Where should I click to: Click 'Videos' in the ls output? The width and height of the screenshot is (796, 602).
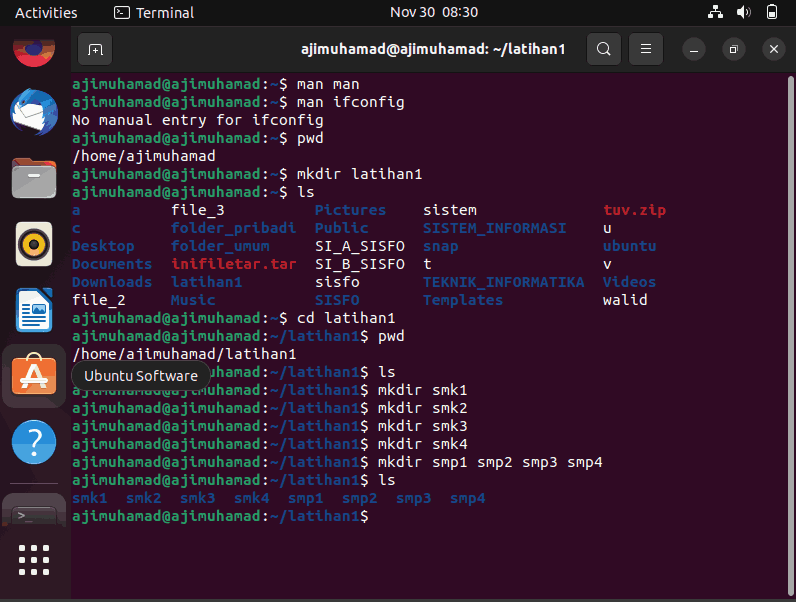[x=629, y=282]
